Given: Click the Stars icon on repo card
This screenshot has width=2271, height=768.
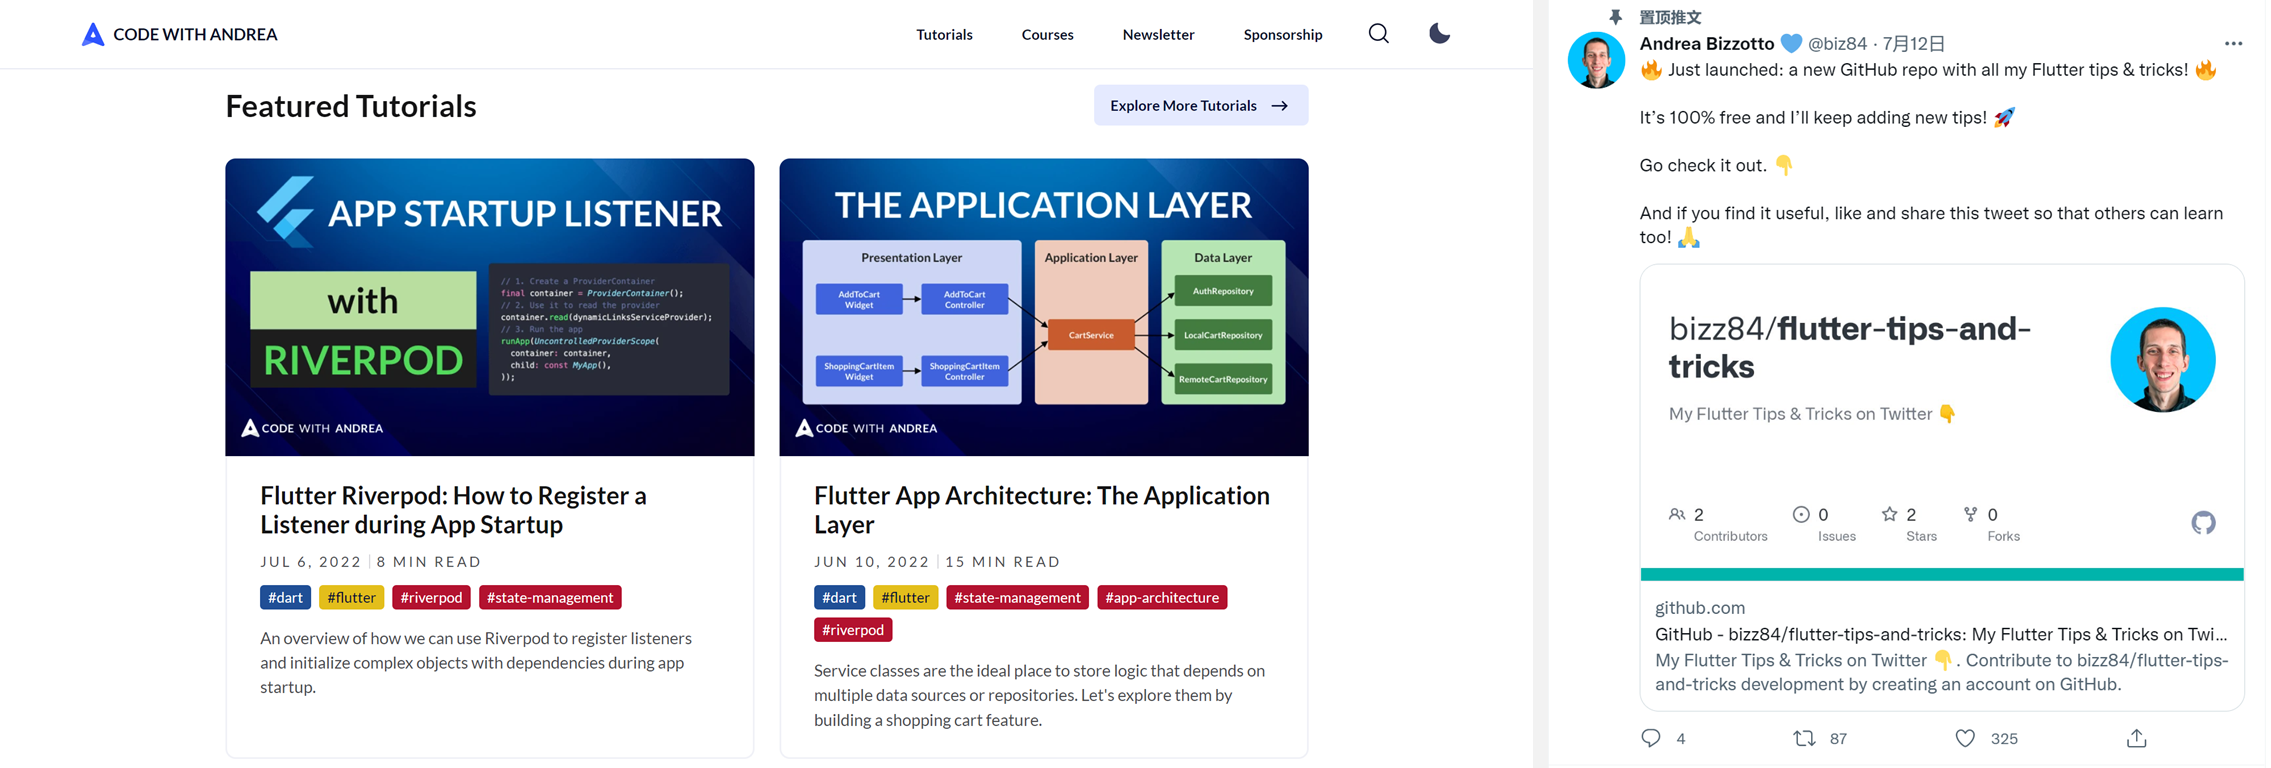Looking at the screenshot, I should (x=1889, y=514).
